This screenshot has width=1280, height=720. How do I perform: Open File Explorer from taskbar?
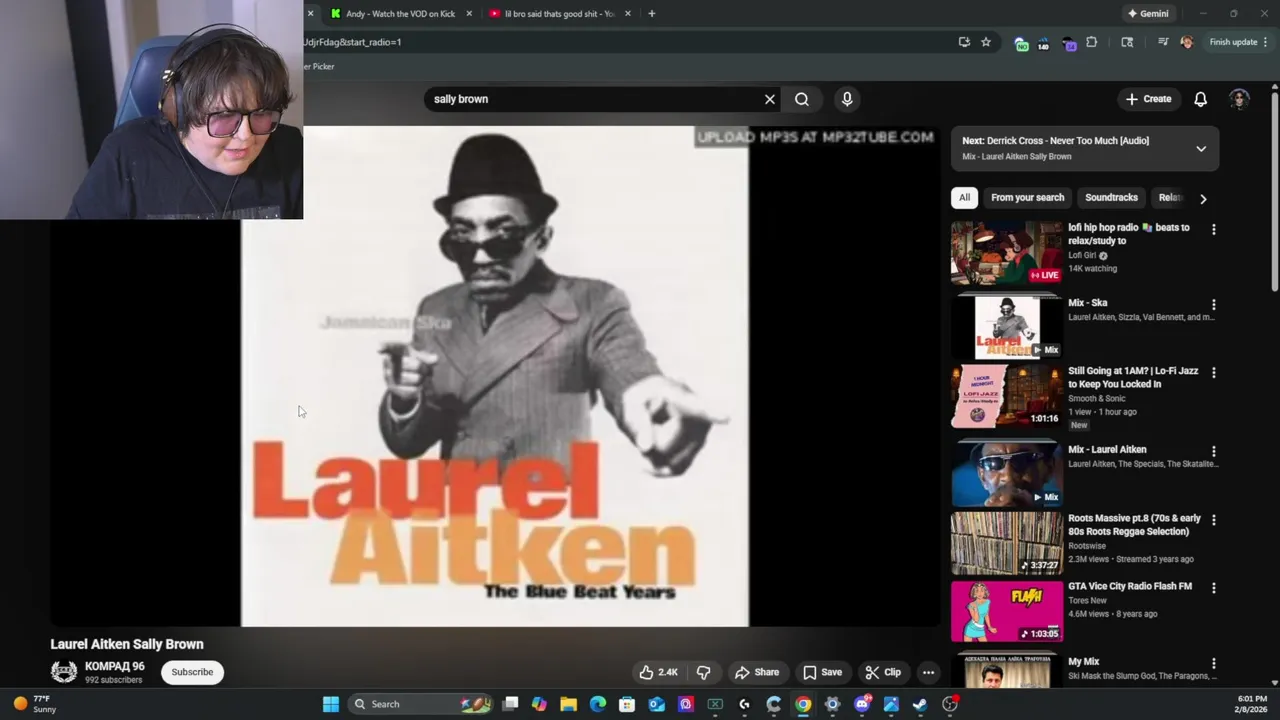(568, 704)
